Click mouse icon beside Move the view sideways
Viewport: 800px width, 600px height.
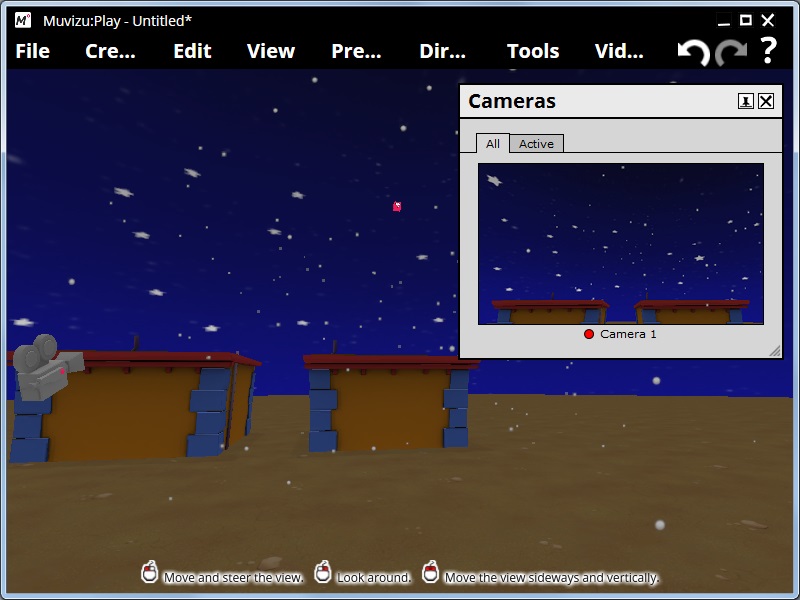tap(431, 572)
